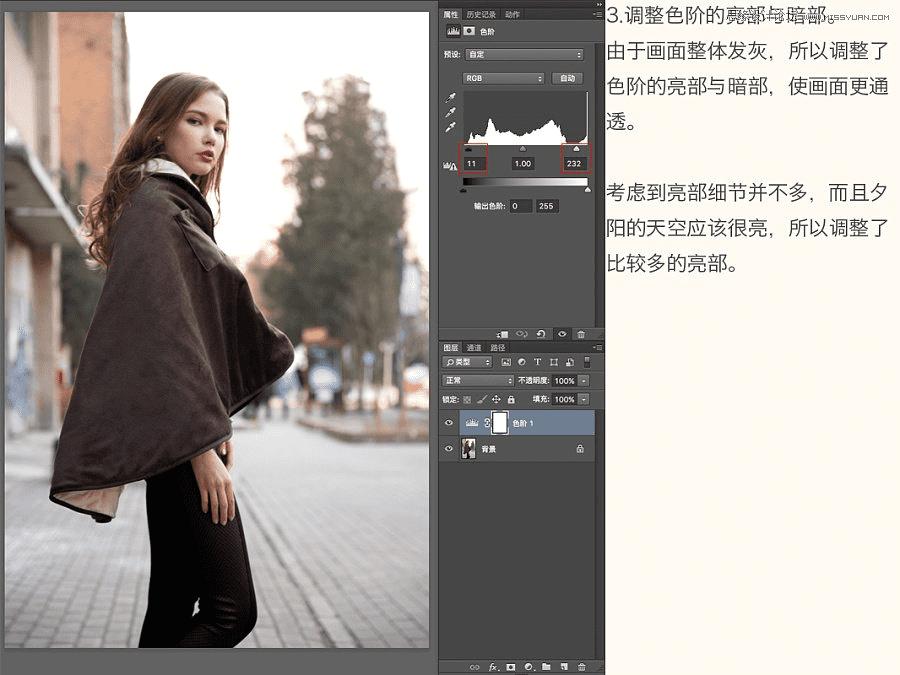Create a new group with folder icon

click(x=546, y=666)
